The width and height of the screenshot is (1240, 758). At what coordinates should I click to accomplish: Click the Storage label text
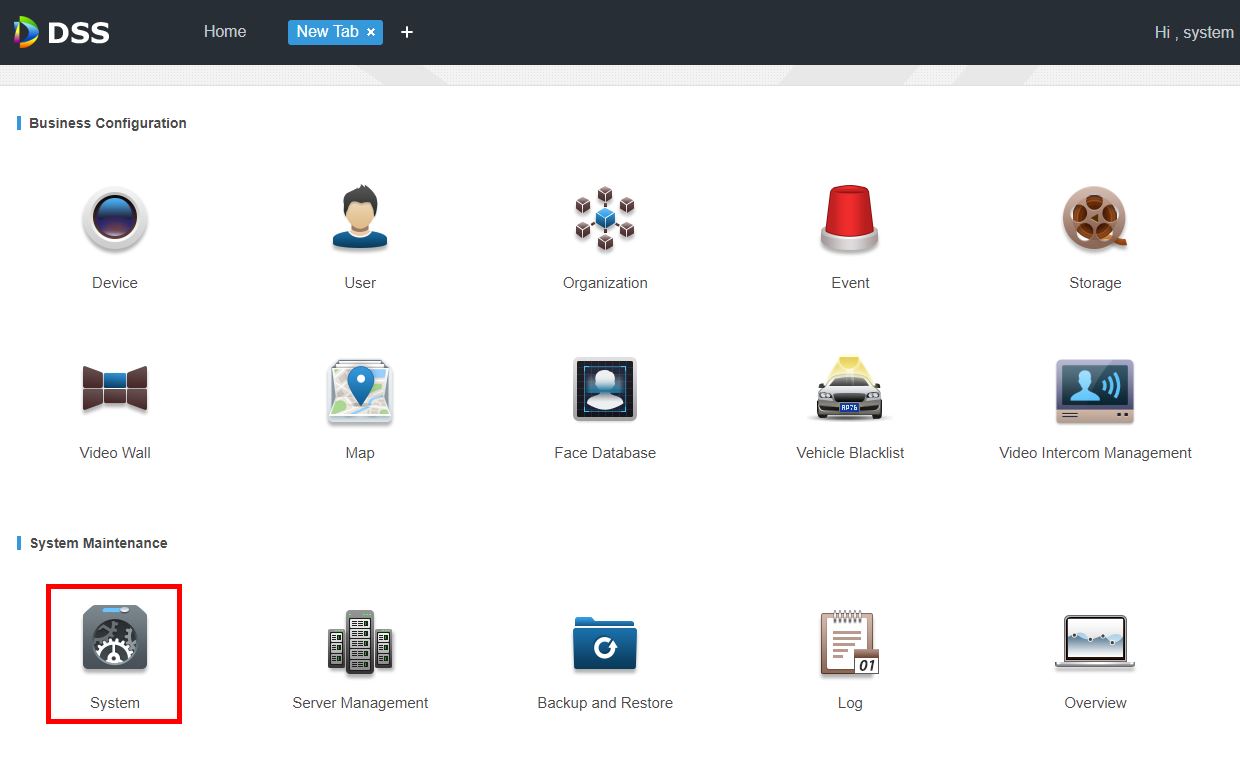[x=1095, y=283]
